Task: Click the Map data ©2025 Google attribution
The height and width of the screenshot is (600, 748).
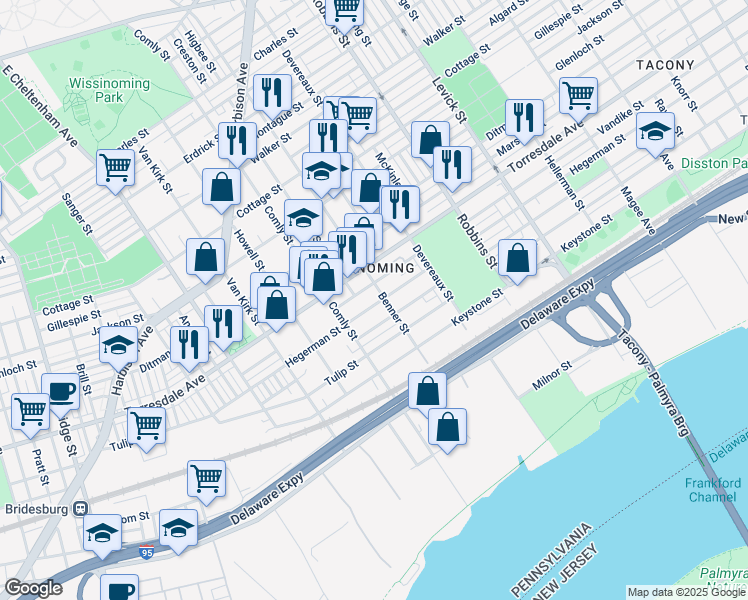Action: (x=686, y=593)
